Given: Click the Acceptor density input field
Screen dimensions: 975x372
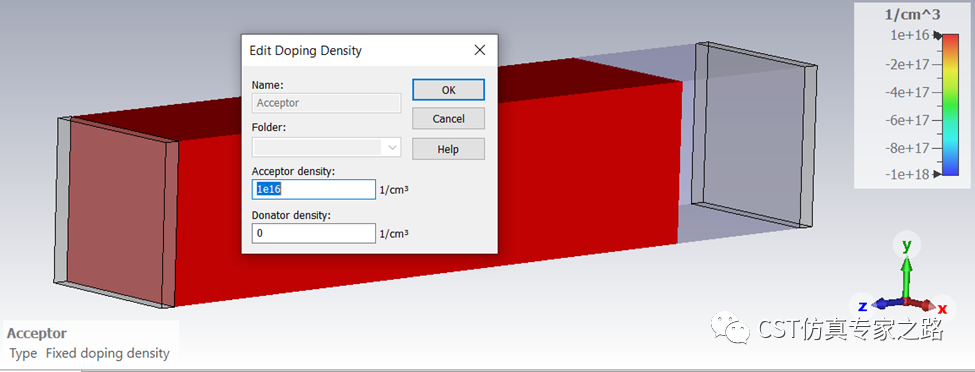Looking at the screenshot, I should point(313,189).
